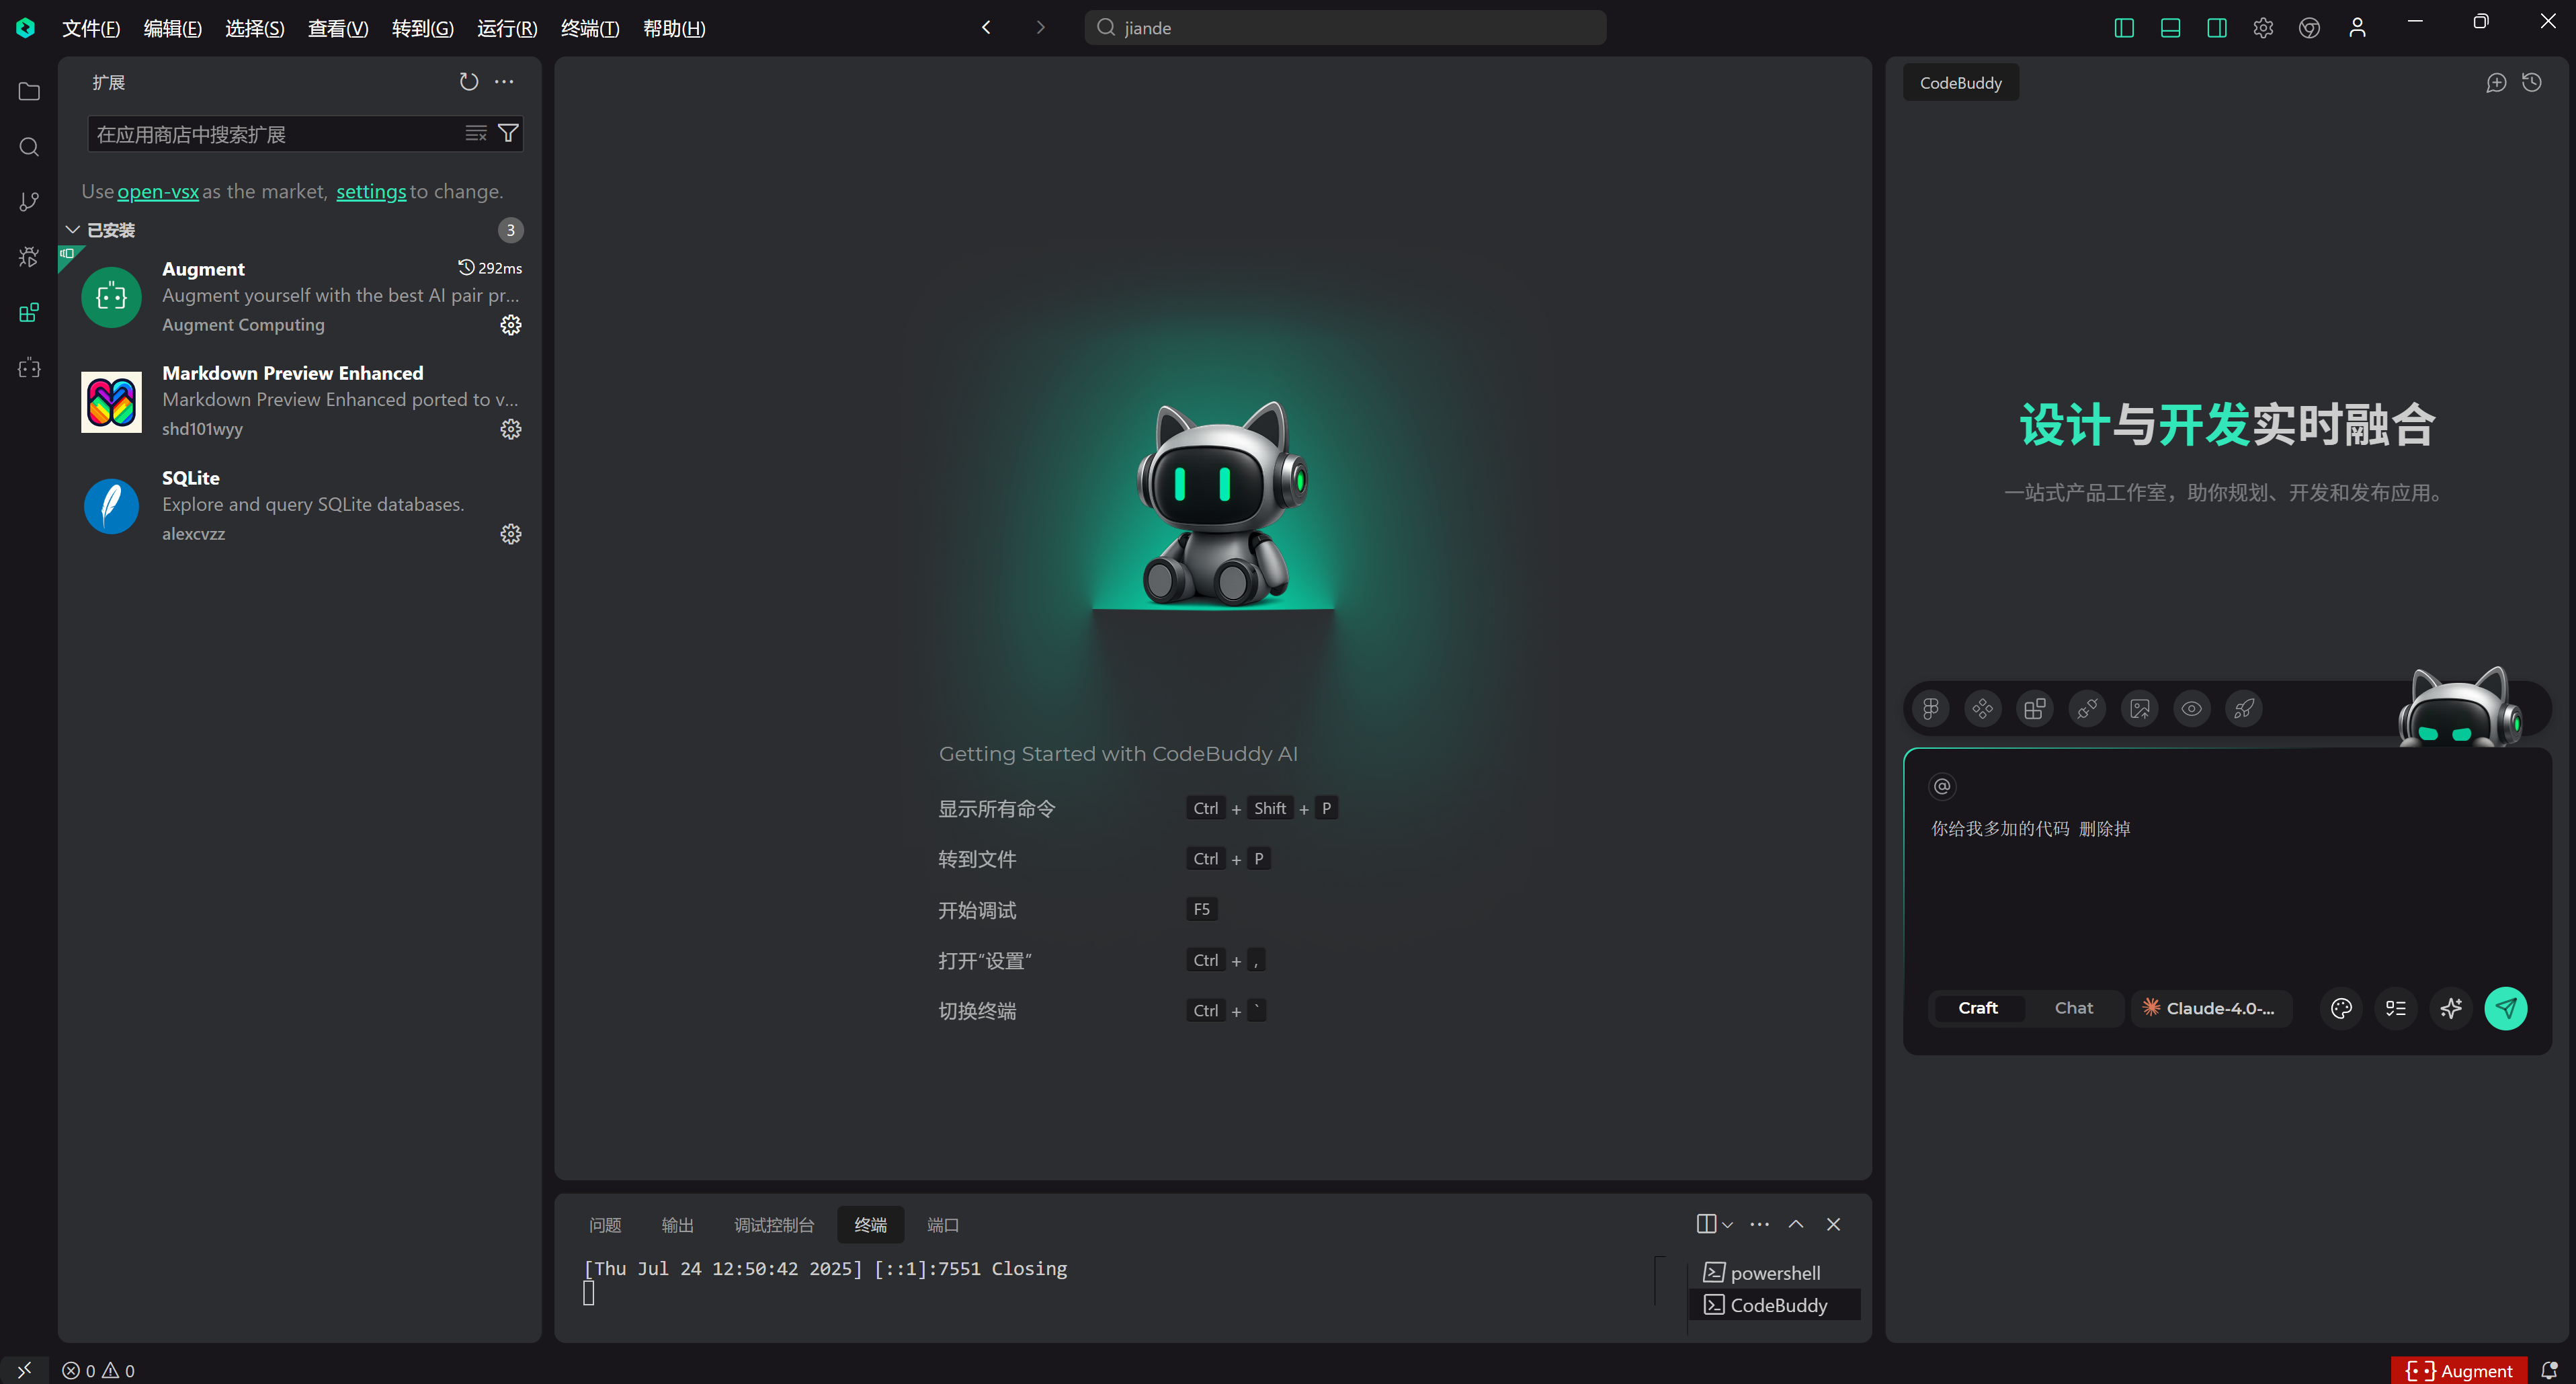Open extensions view more actions menu
2576x1384 pixels.
click(x=504, y=82)
